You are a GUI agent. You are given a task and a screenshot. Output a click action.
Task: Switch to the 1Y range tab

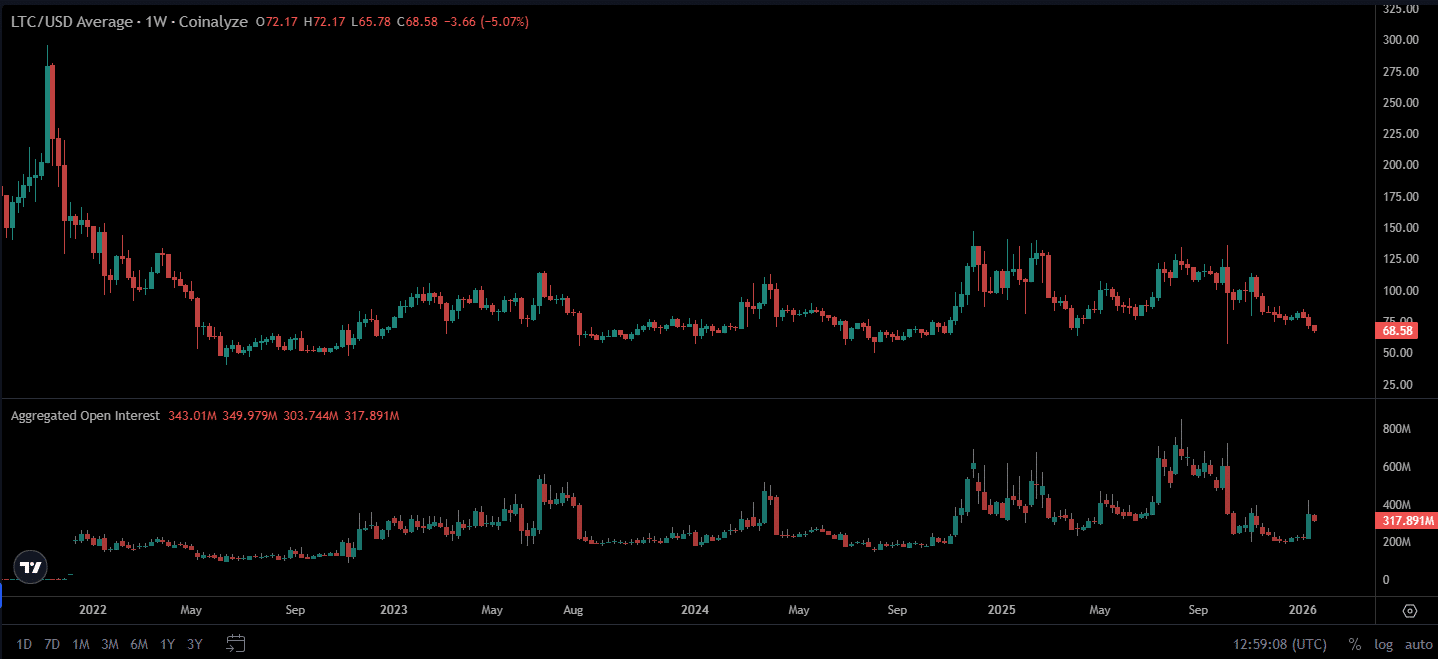pyautogui.click(x=166, y=645)
